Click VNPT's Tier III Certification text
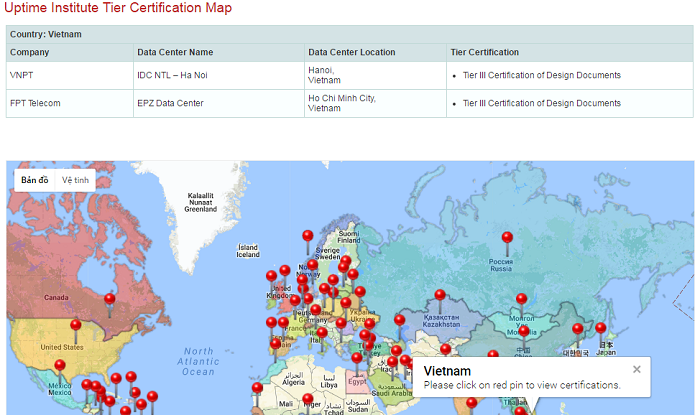Screen dimensions: 700x415 click(542, 75)
